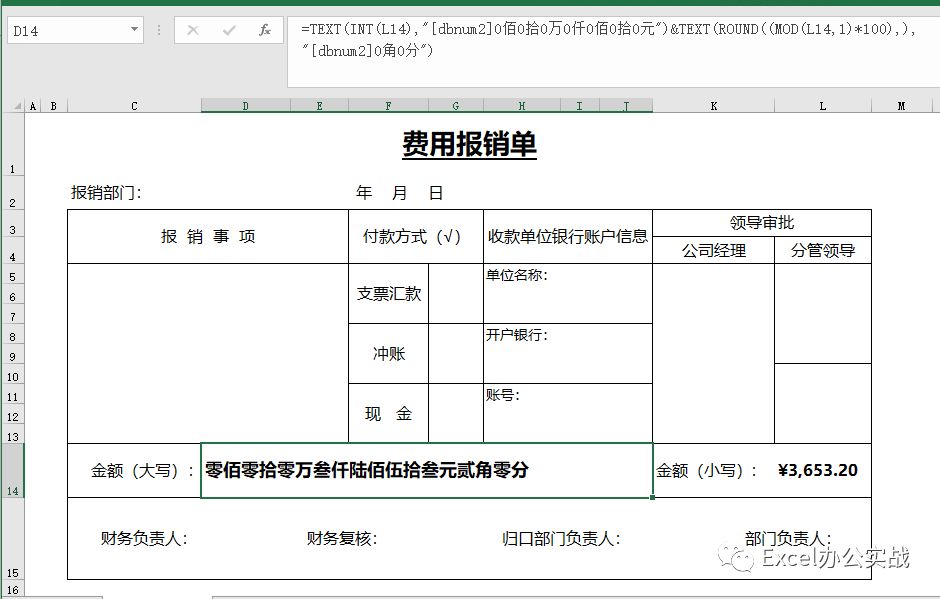Click the 归口部门负责人: label
This screenshot has width=940, height=599.
[561, 538]
